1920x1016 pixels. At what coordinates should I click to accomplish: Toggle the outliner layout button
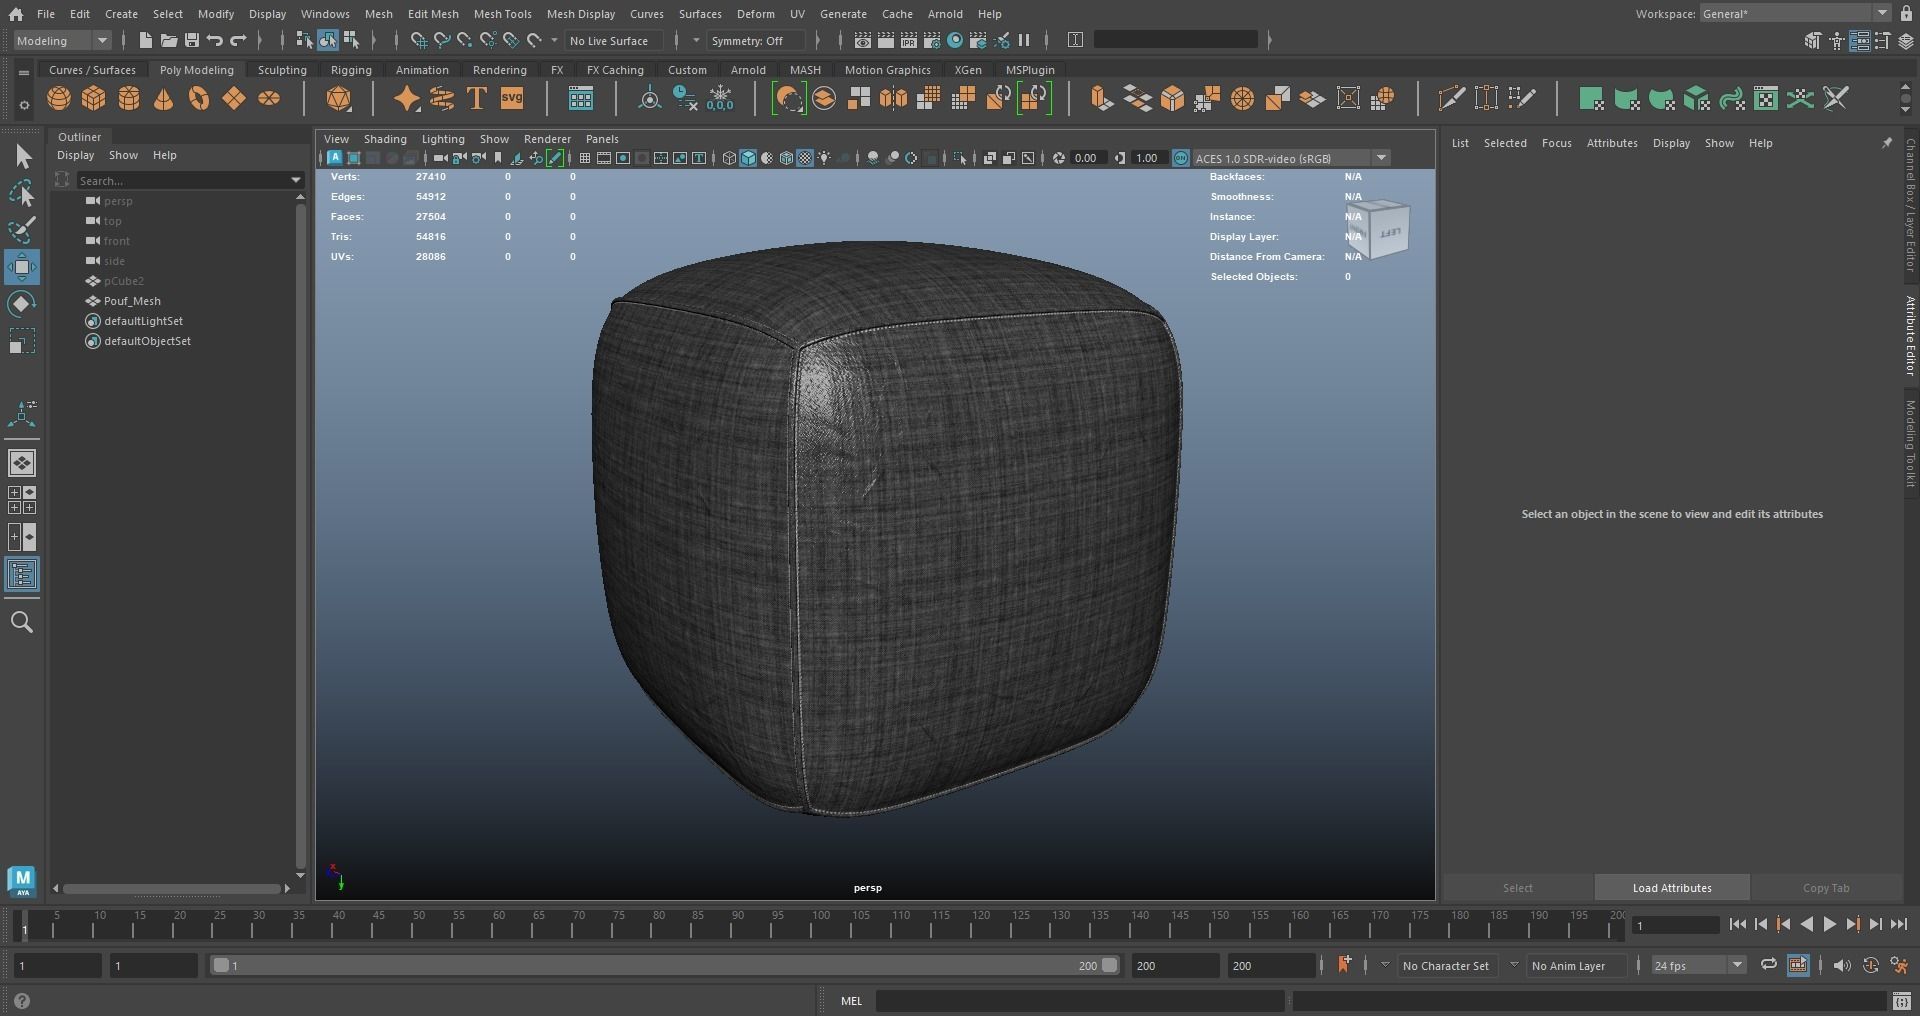(22, 574)
